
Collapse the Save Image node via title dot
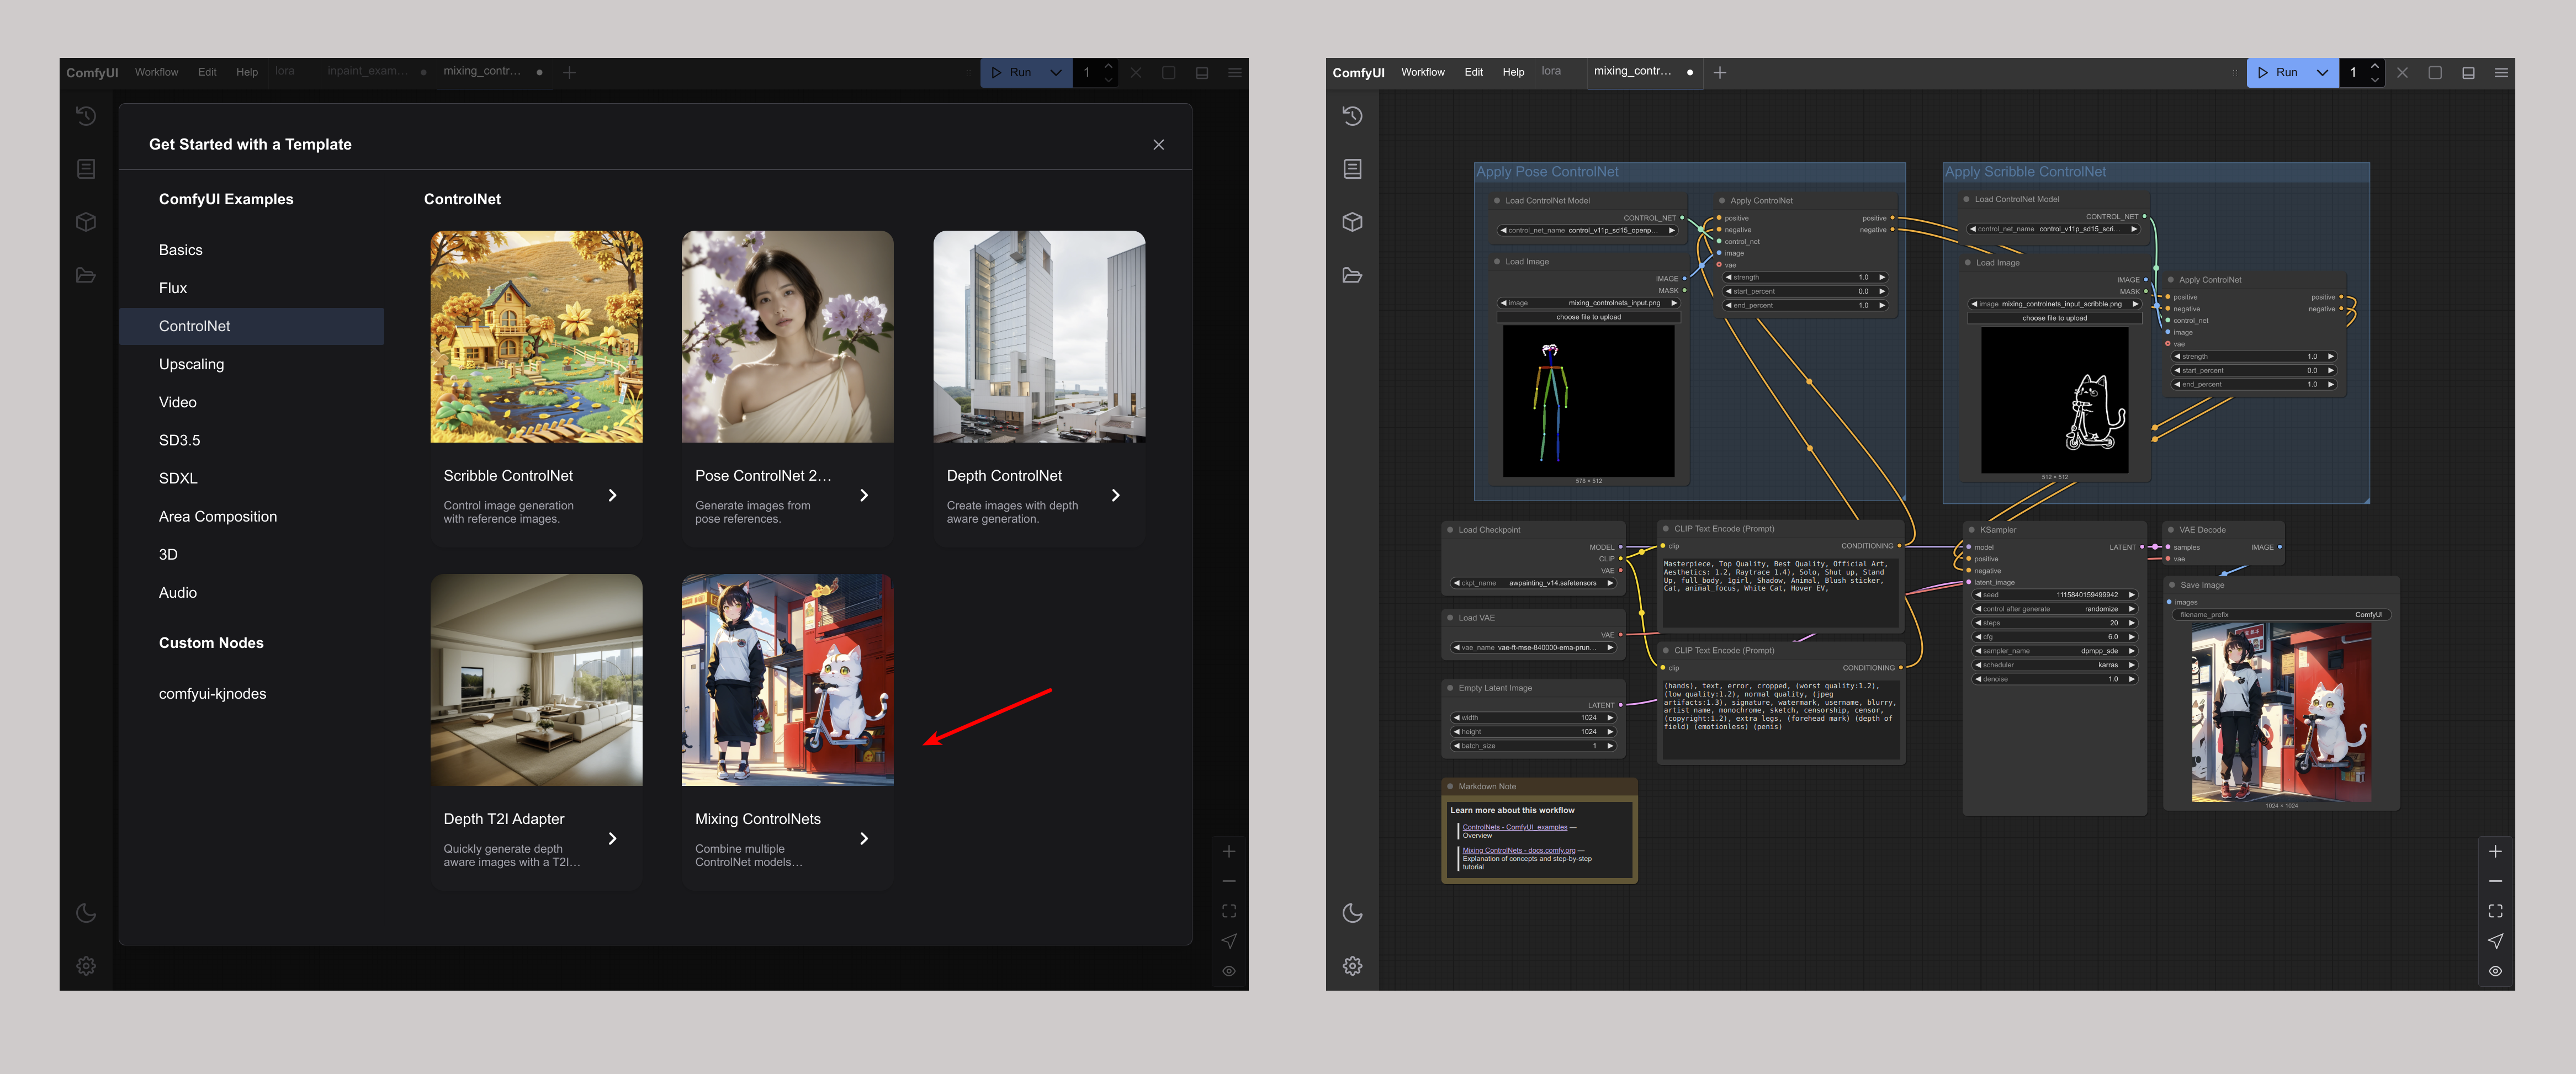(x=2171, y=585)
